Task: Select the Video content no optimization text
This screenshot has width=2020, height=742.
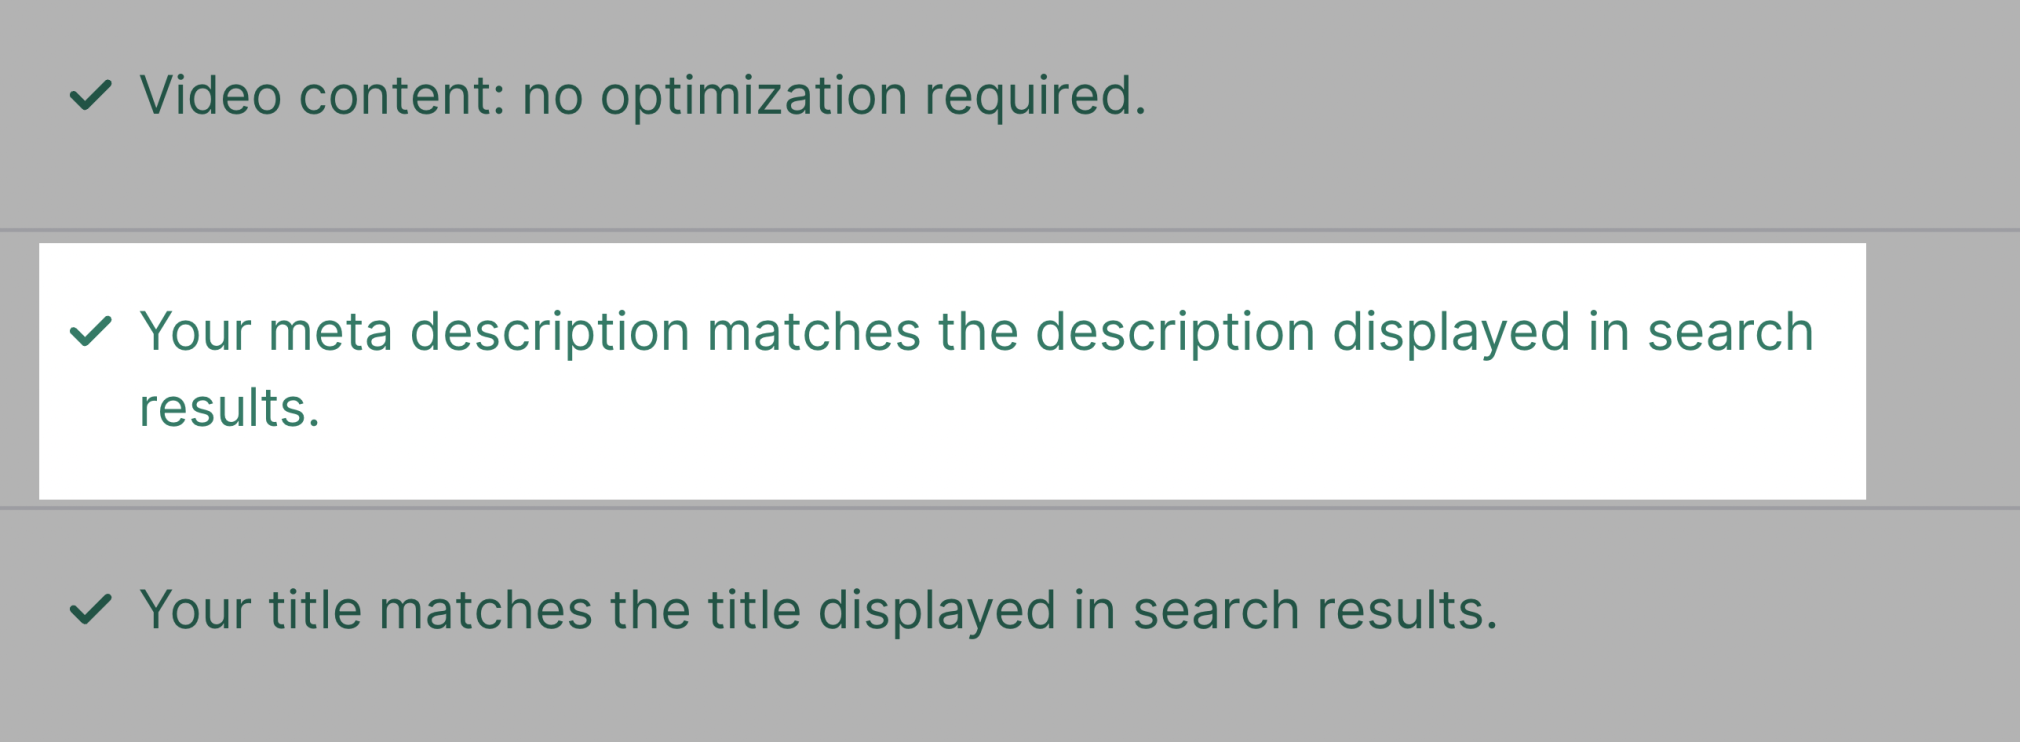Action: [x=643, y=97]
